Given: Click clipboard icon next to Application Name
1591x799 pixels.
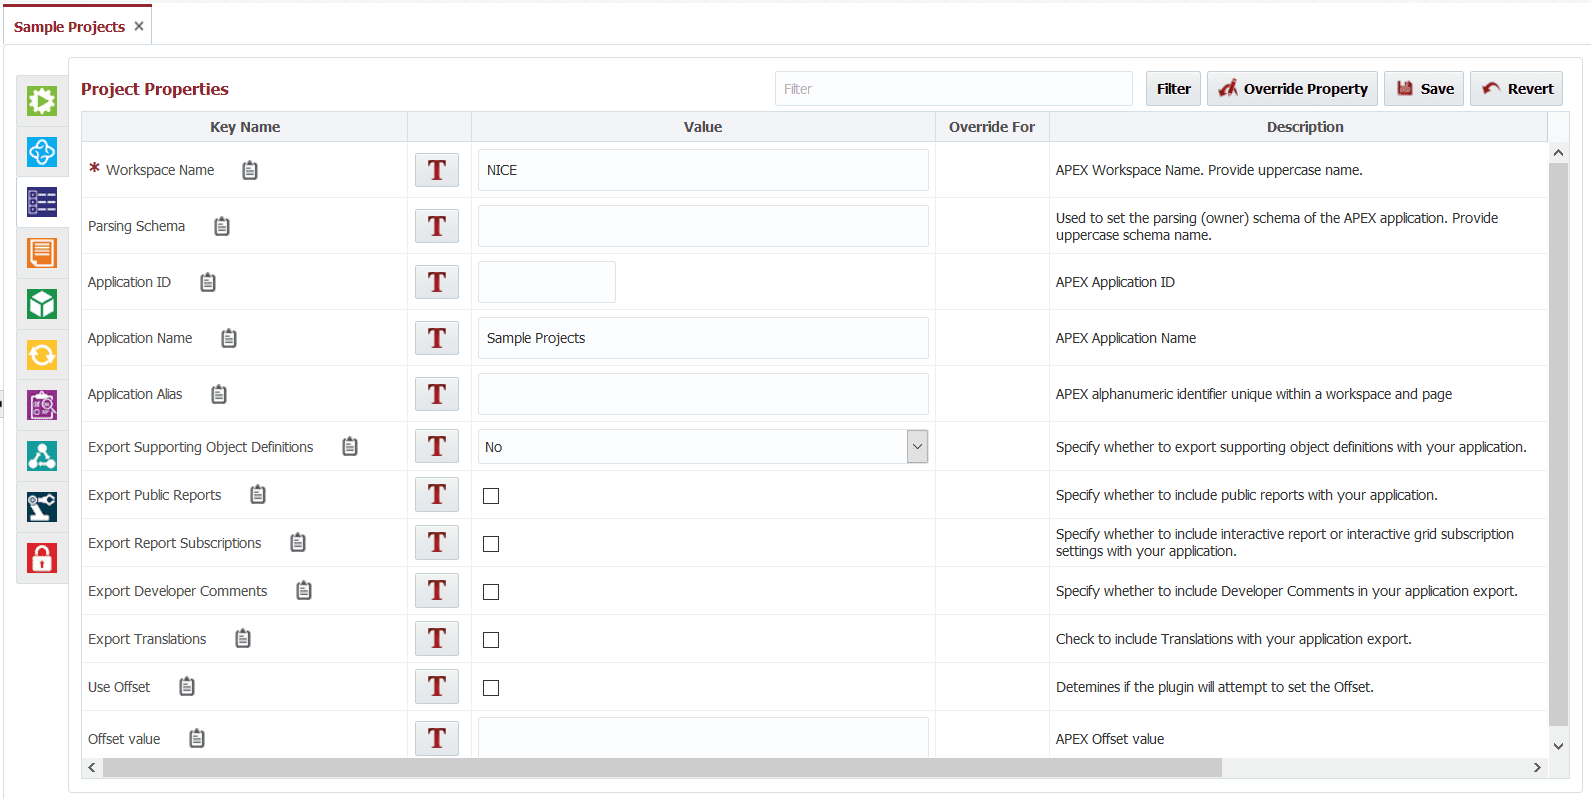Looking at the screenshot, I should click(x=229, y=338).
